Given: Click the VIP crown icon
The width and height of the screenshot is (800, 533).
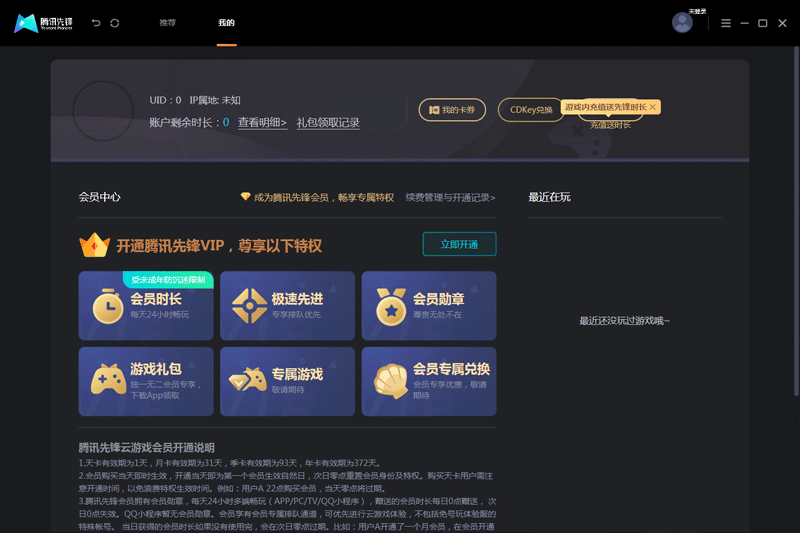Looking at the screenshot, I should coord(94,245).
